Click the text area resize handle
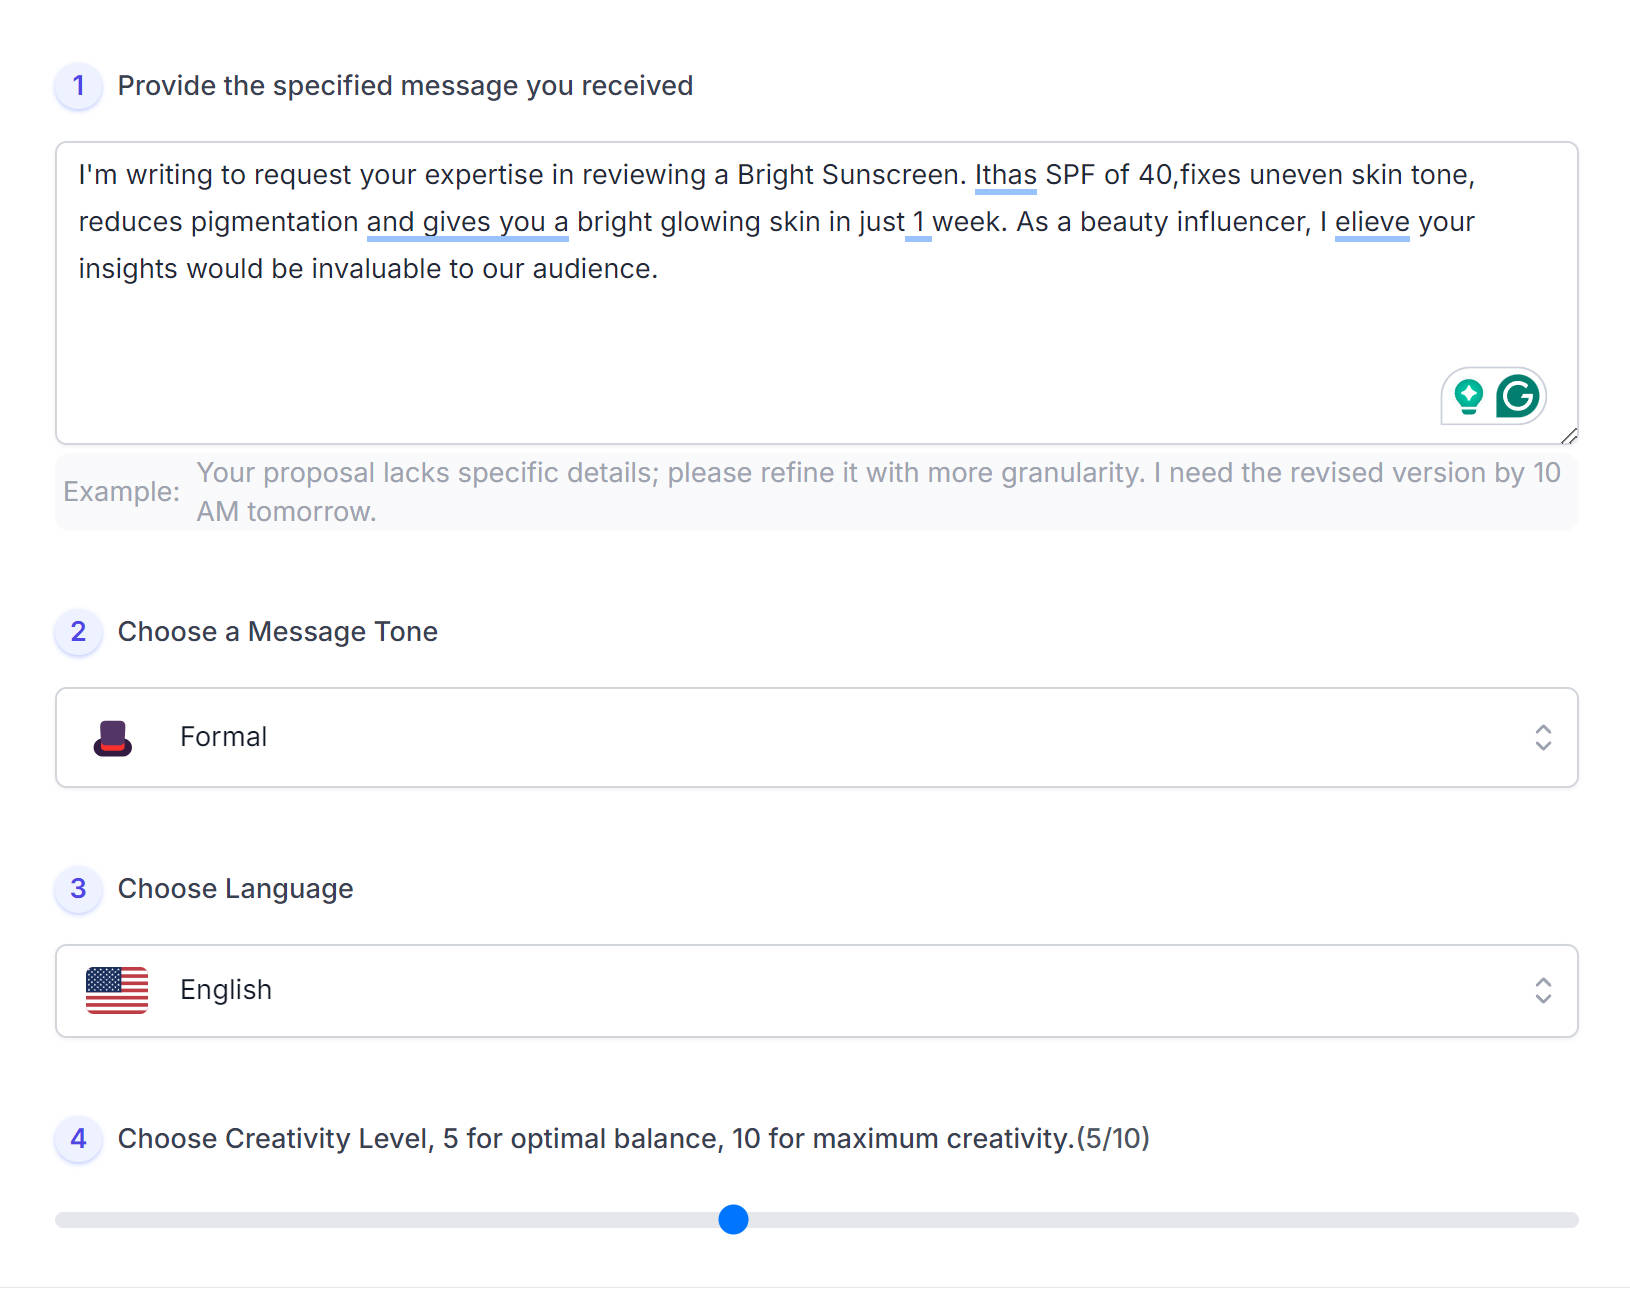 pos(1569,436)
